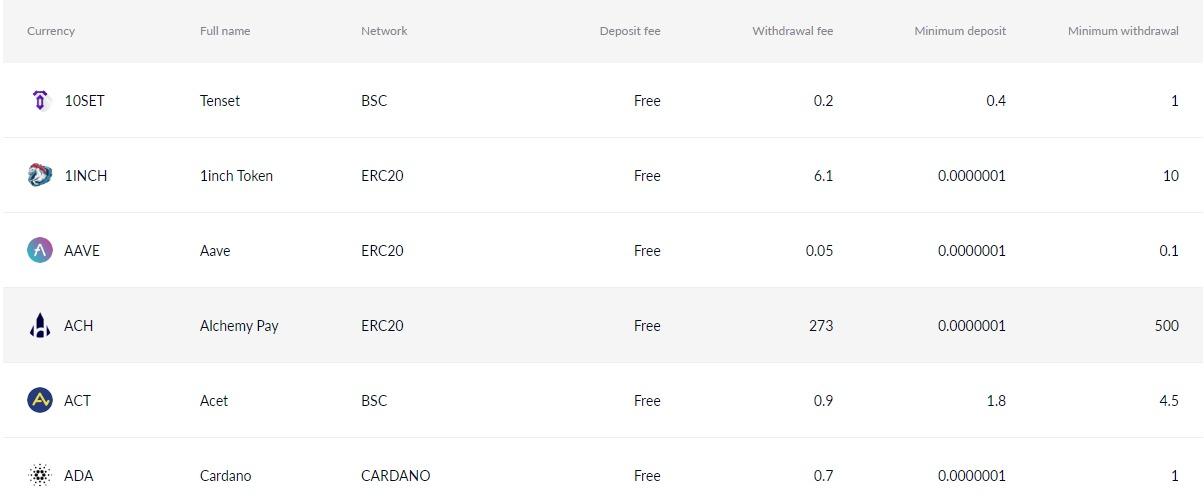Click the ACT Acet coin icon
Image resolution: width=1204 pixels, height=499 pixels.
pyautogui.click(x=40, y=400)
